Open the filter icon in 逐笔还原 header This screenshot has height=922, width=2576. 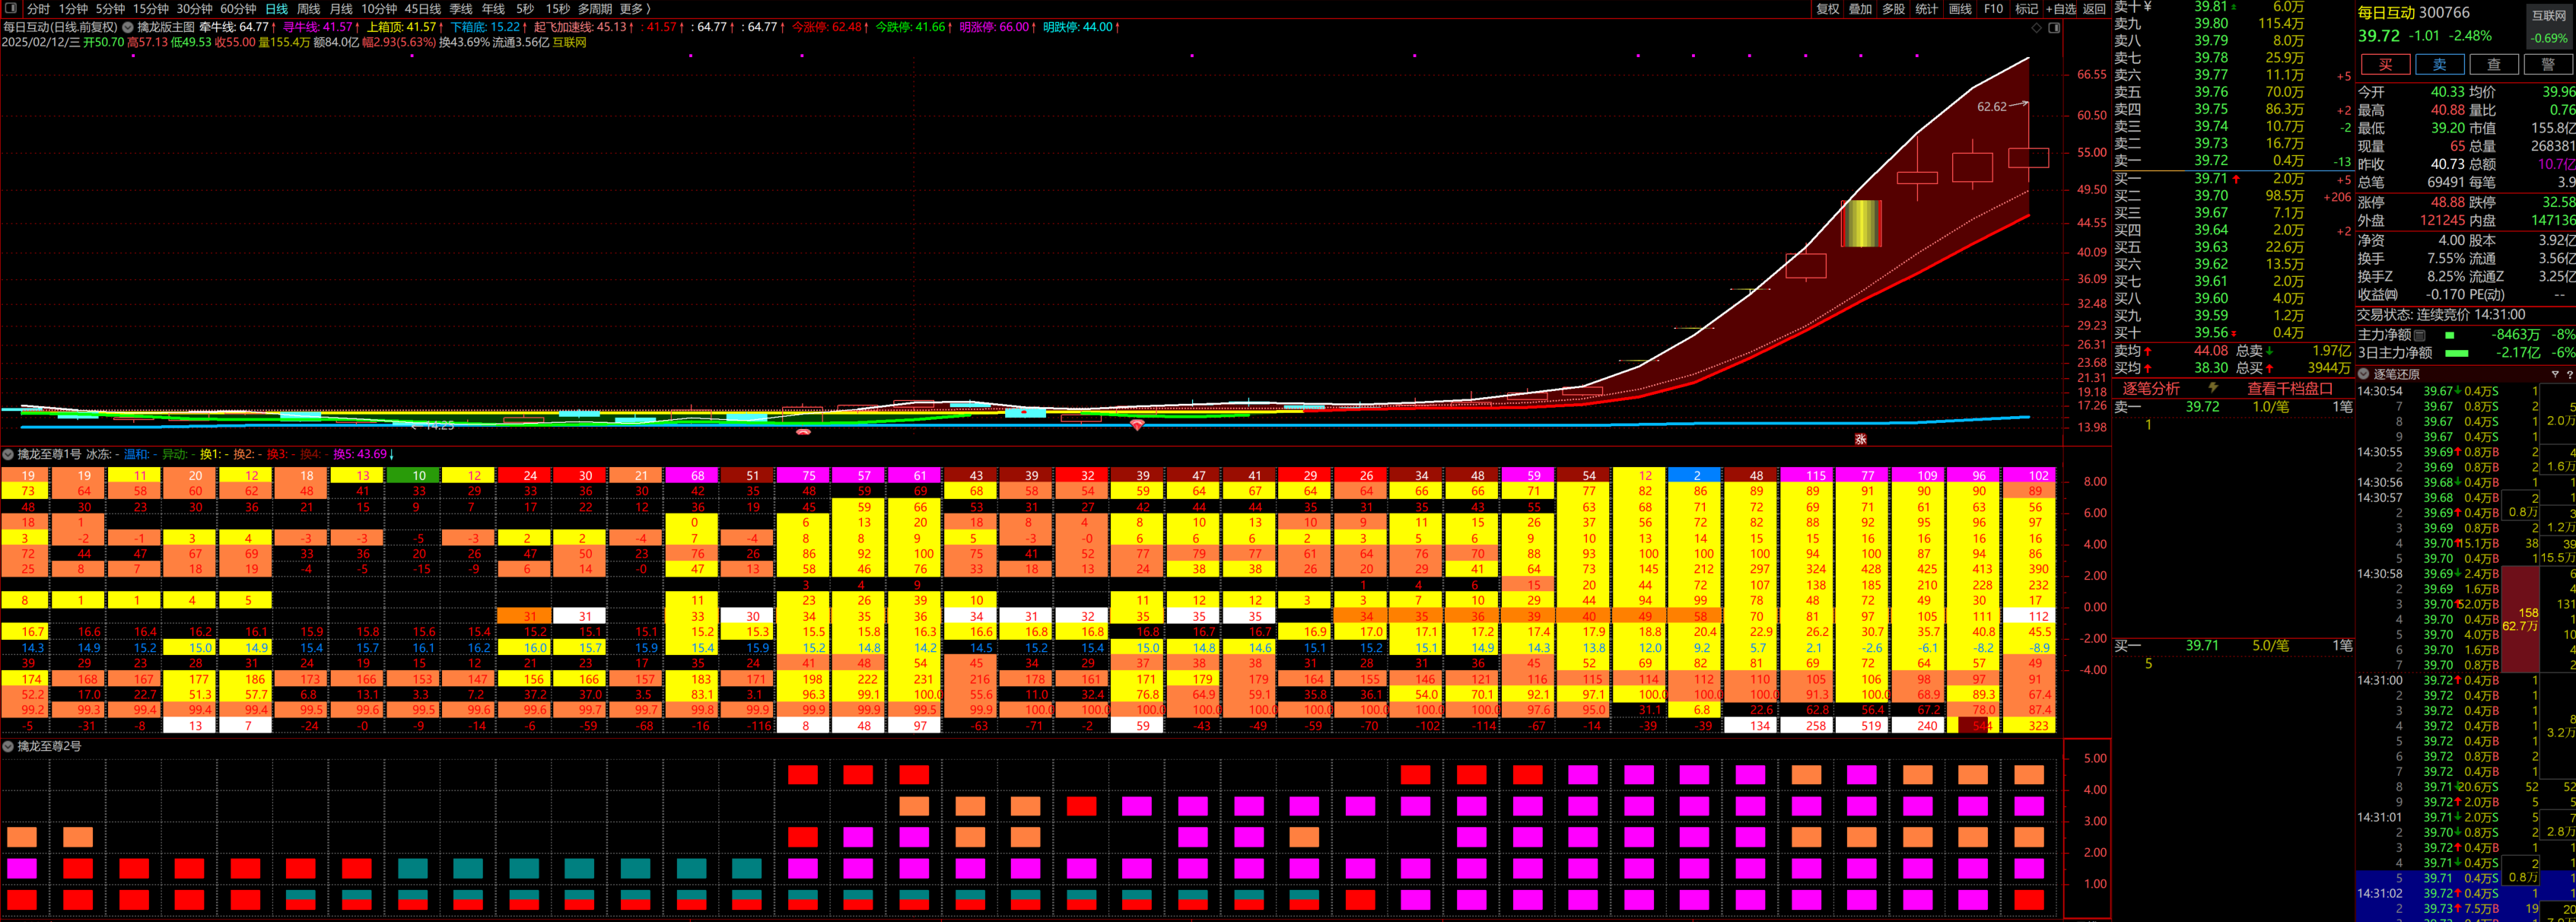coord(2554,374)
